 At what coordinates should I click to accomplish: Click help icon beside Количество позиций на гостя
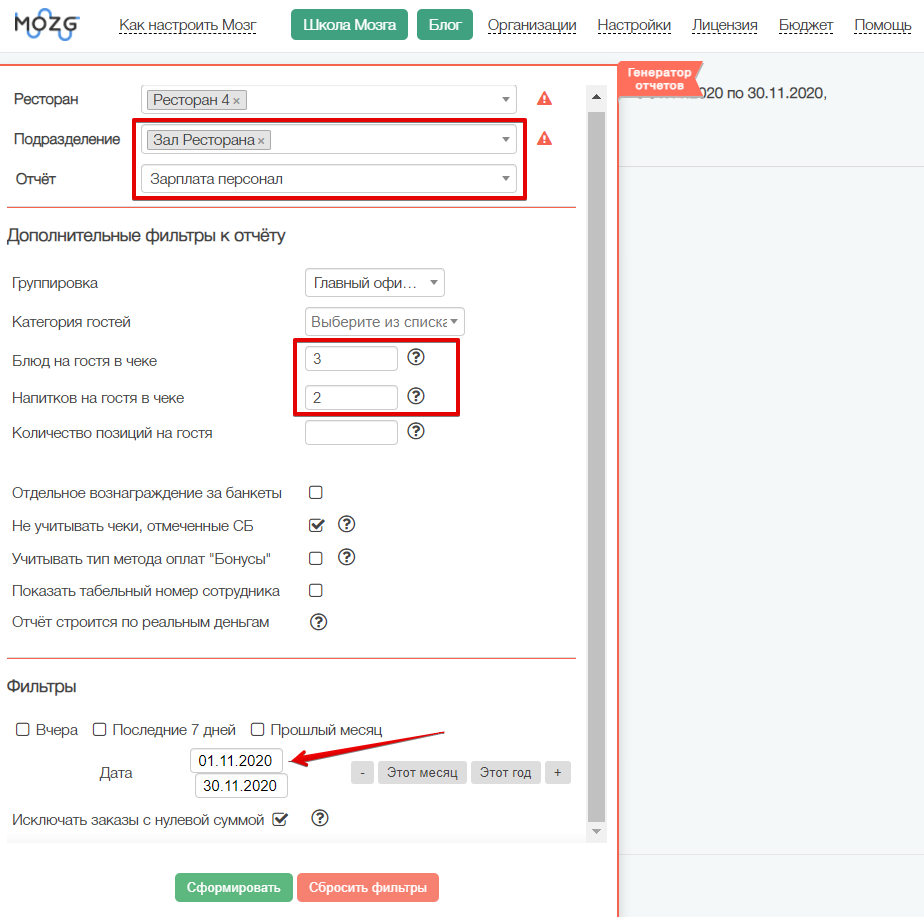tap(416, 432)
